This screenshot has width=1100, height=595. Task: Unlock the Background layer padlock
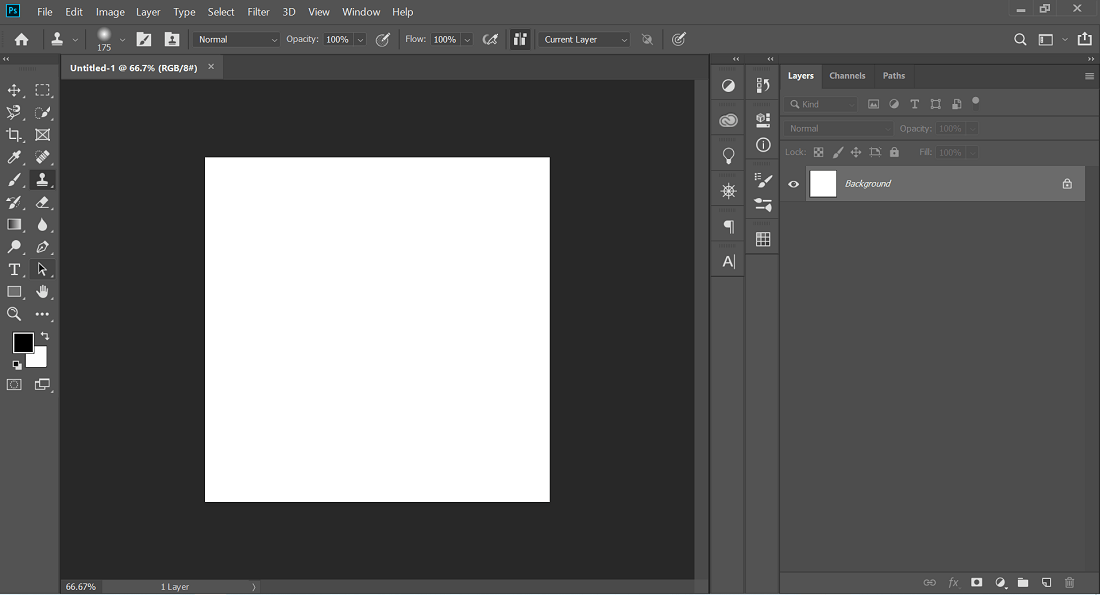(1066, 183)
